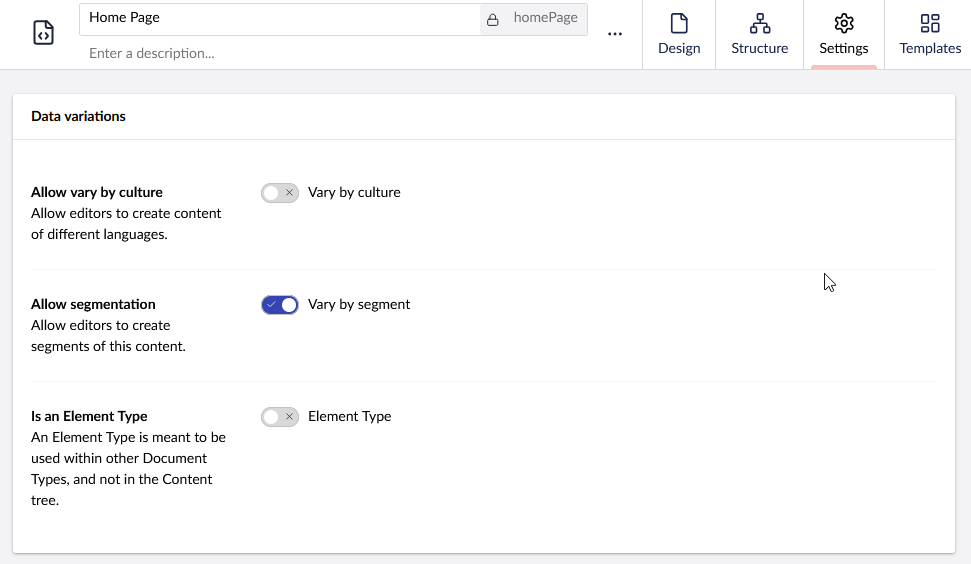Select the Settings tab label
971x564 pixels.
point(844,48)
